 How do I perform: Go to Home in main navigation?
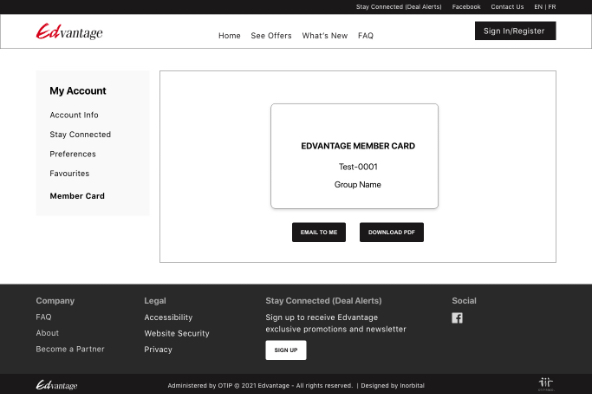[229, 35]
